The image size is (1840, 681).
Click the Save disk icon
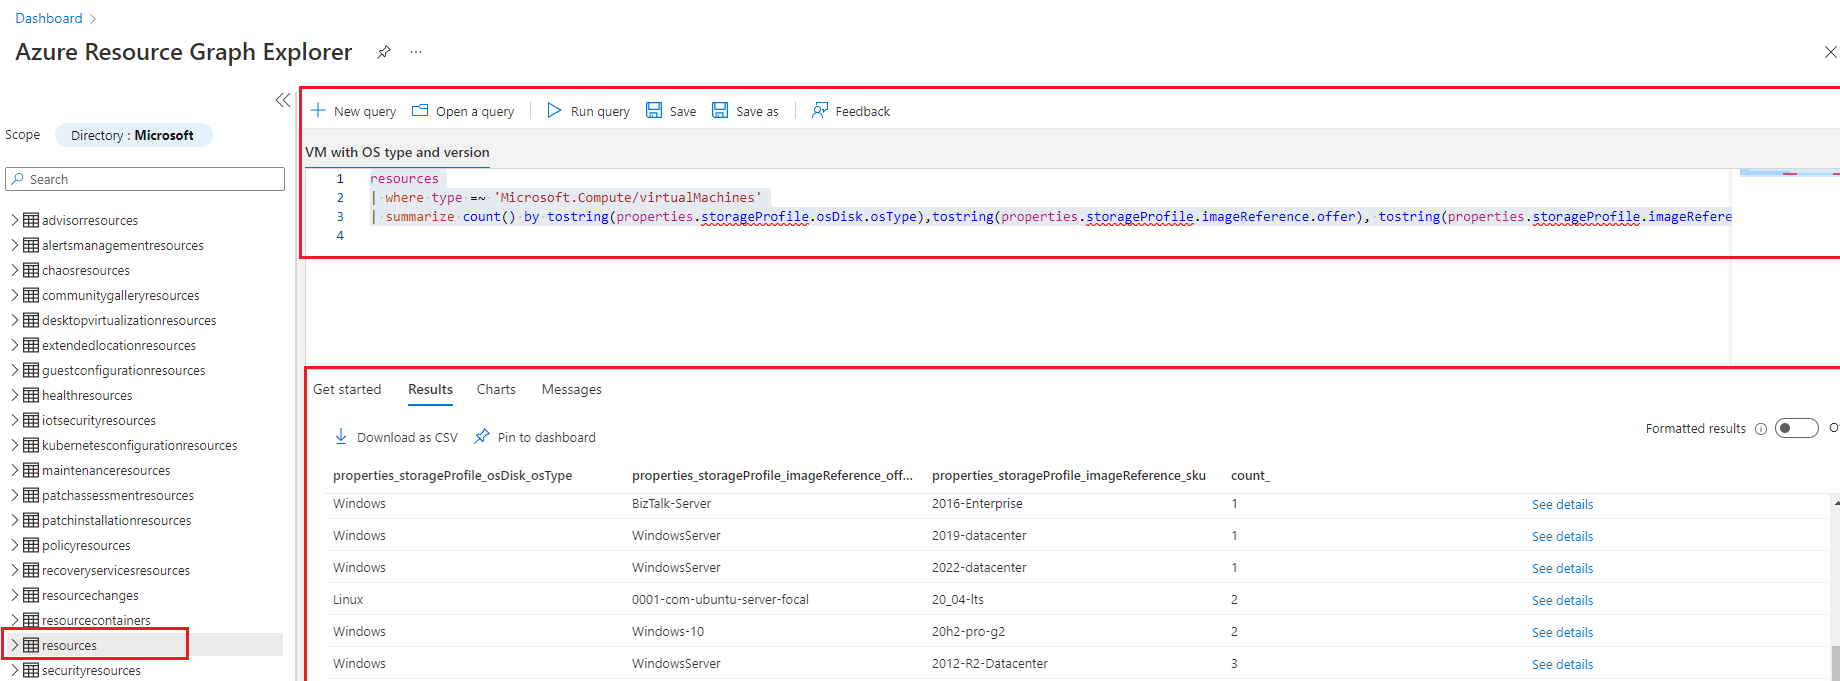(654, 110)
